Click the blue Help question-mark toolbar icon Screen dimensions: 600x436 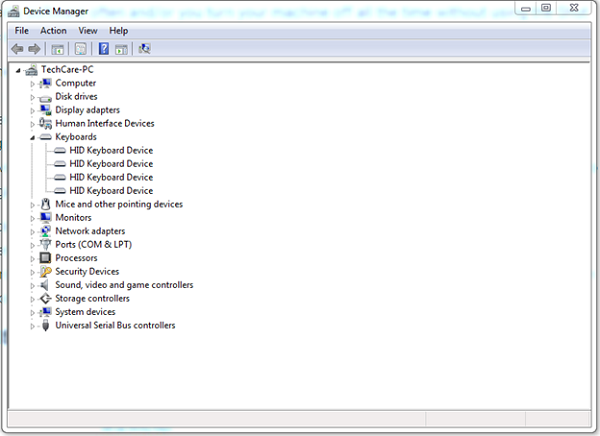(103, 48)
